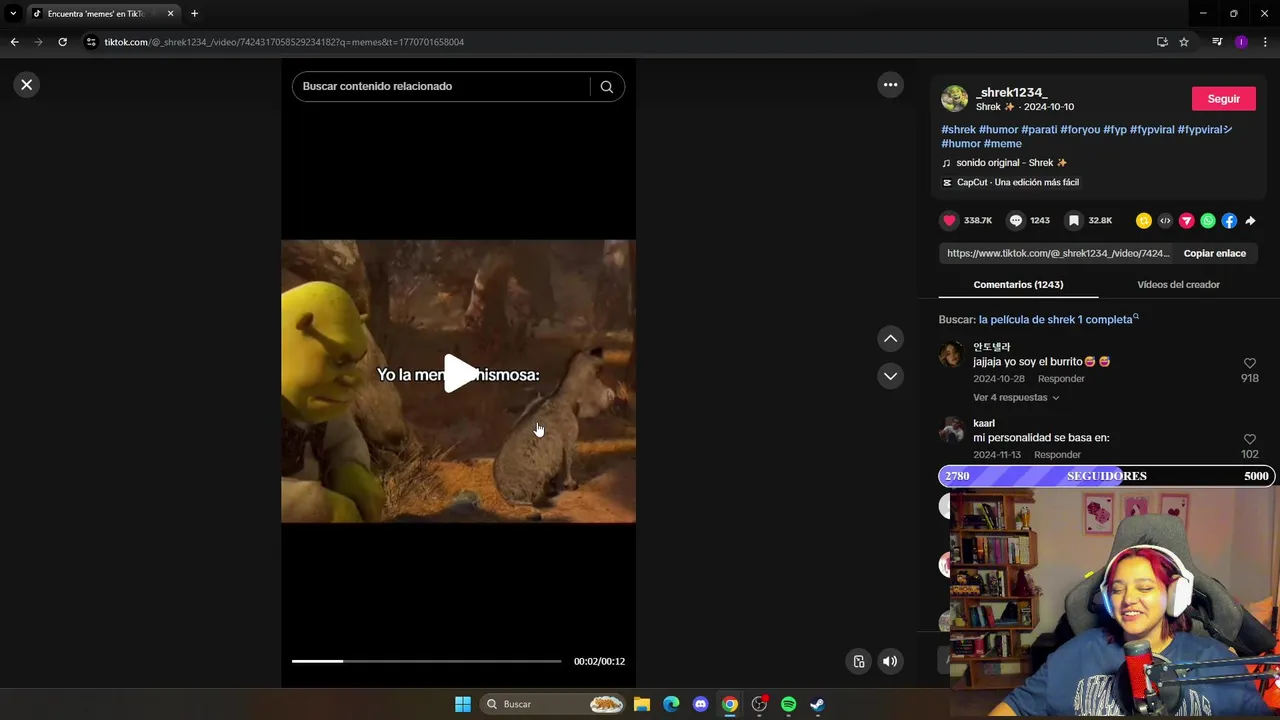Click the browser address bar URL

(284, 42)
